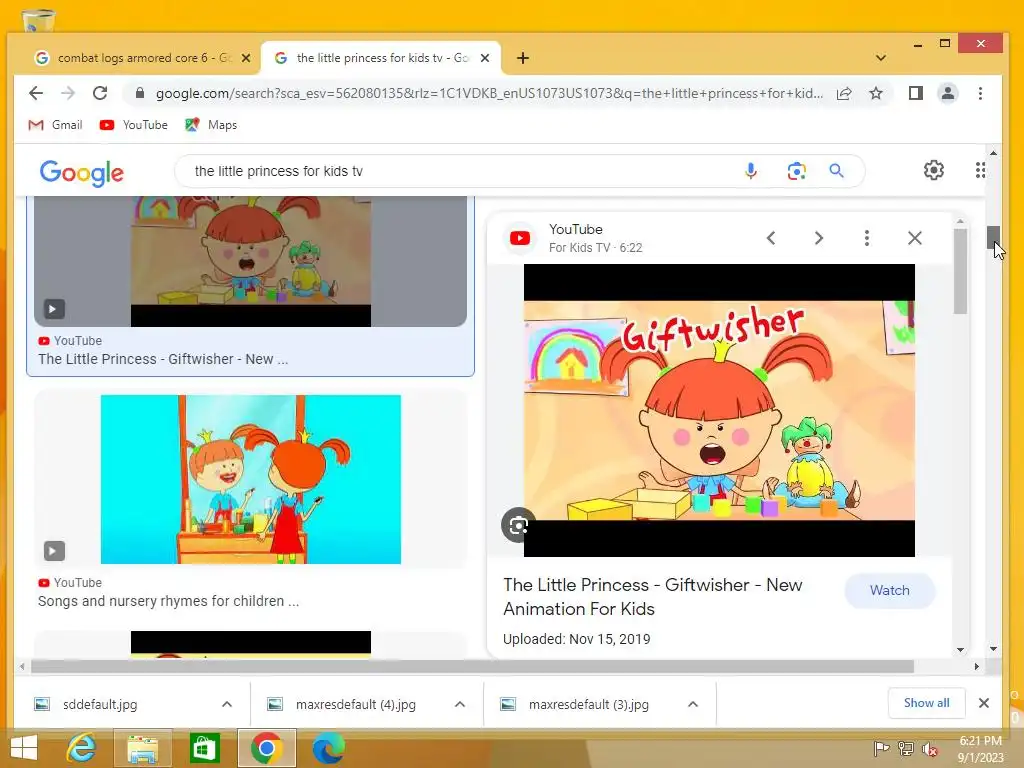Image resolution: width=1024 pixels, height=768 pixels.
Task: Expand options for maxresdefault (4).jpg download
Action: coord(460,704)
